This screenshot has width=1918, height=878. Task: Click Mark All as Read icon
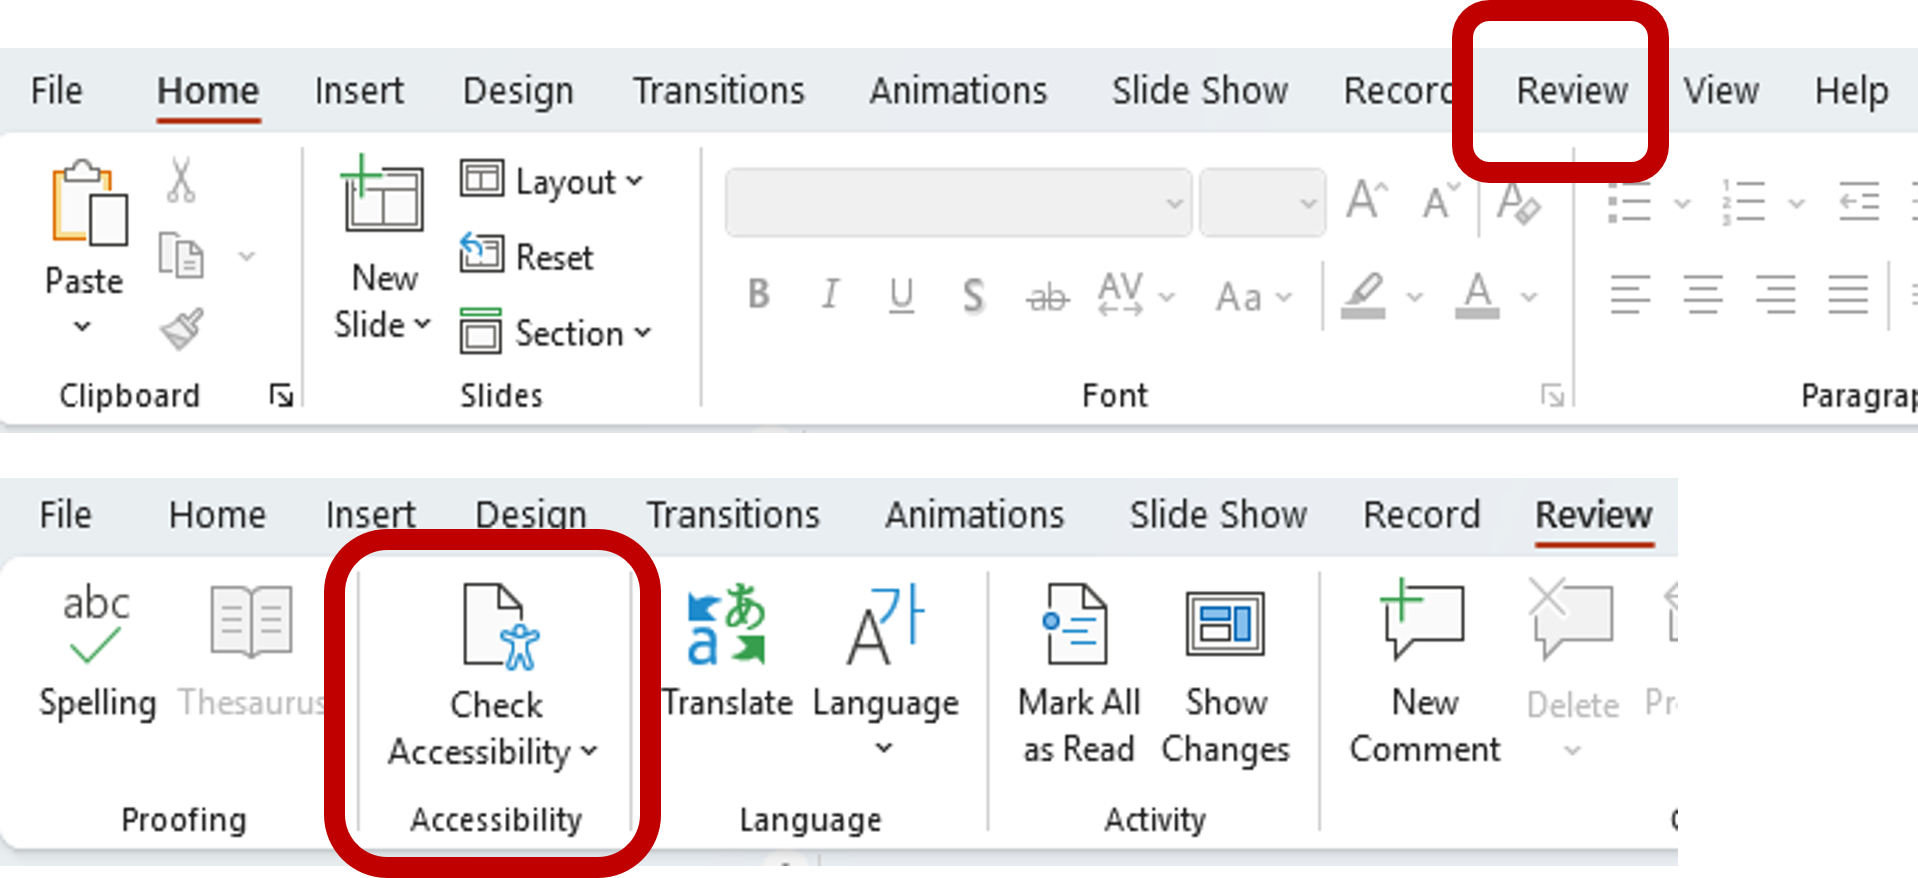(x=1076, y=625)
